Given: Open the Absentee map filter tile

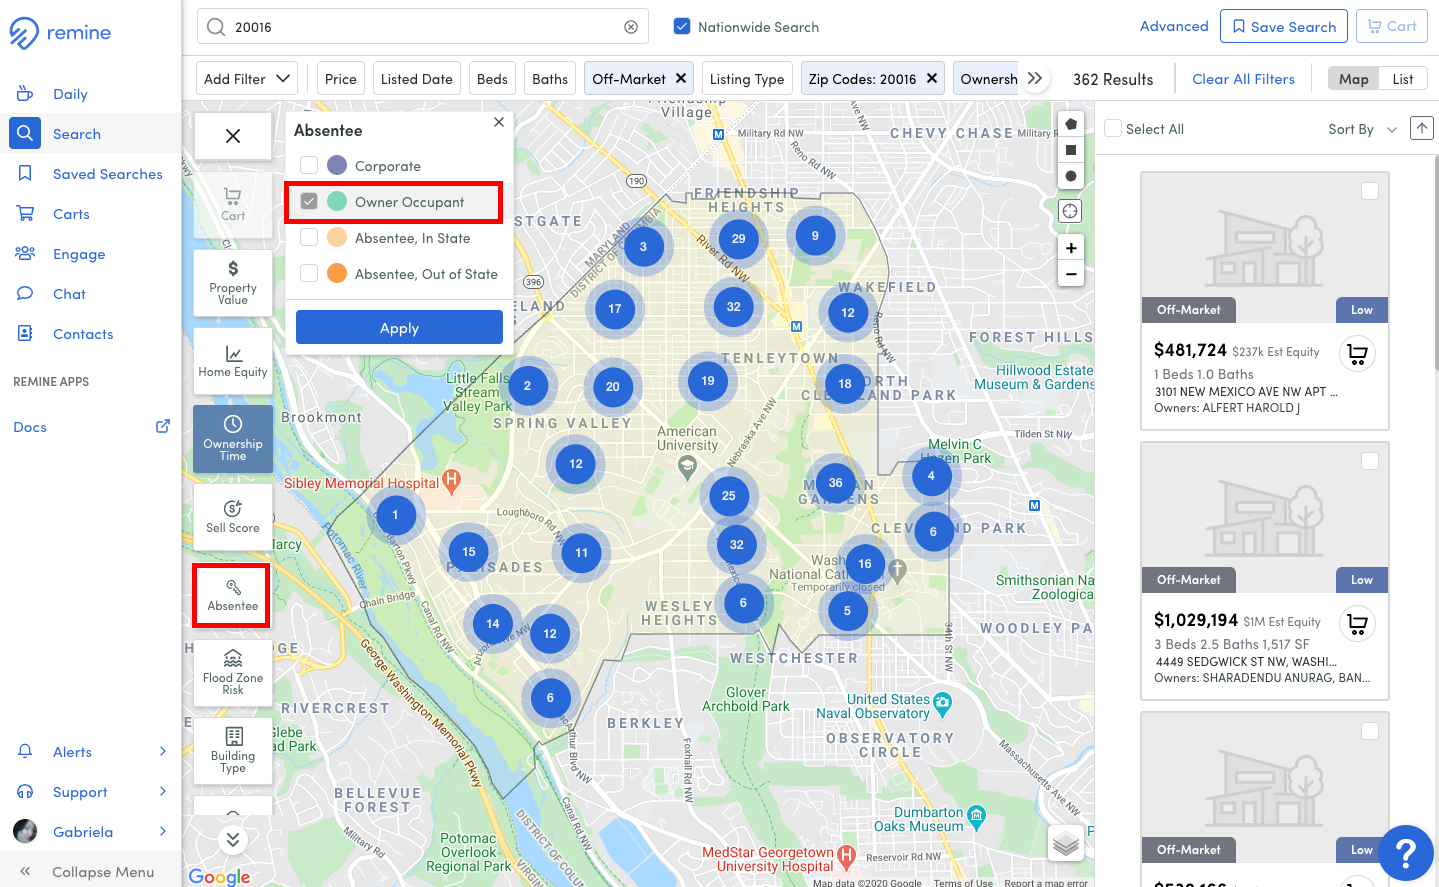Looking at the screenshot, I should tap(232, 595).
